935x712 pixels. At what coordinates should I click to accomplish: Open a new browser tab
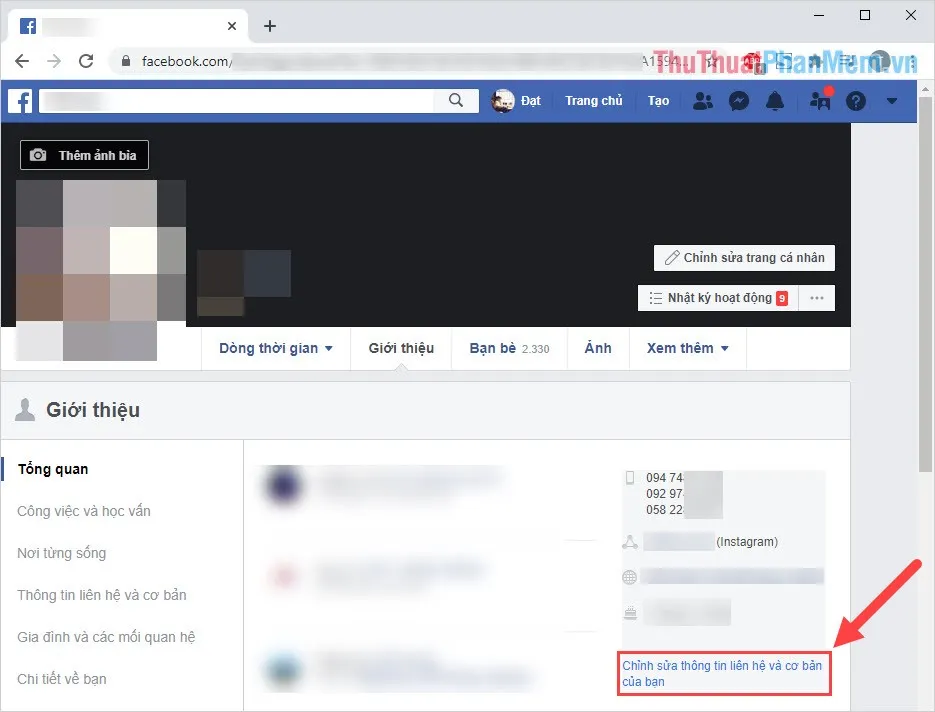point(270,26)
